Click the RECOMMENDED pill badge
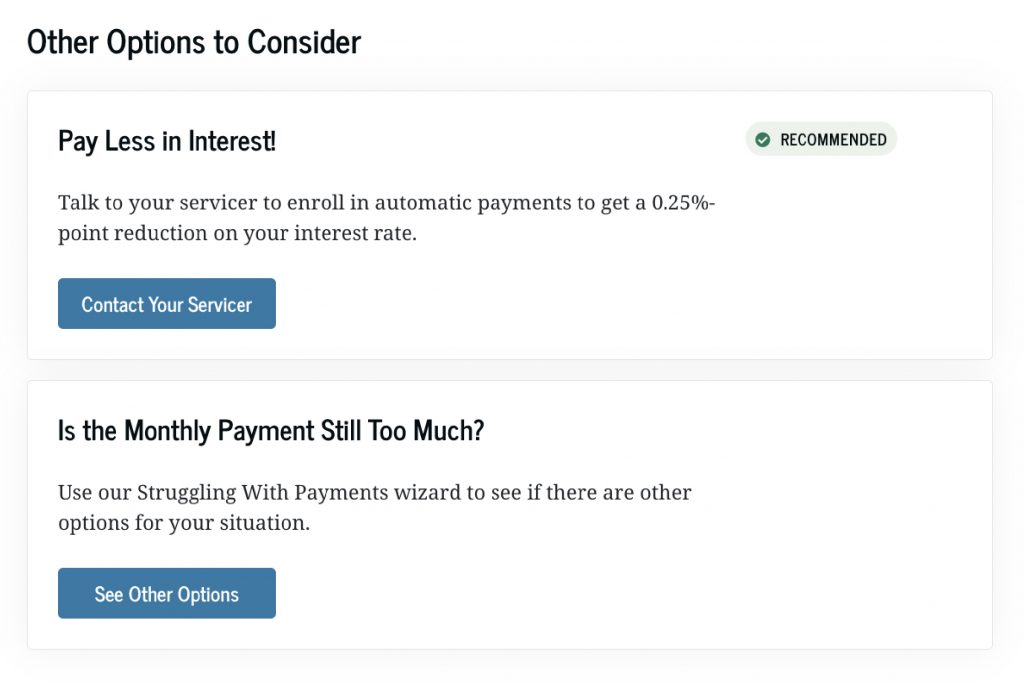The height and width of the screenshot is (683, 1024). [820, 139]
